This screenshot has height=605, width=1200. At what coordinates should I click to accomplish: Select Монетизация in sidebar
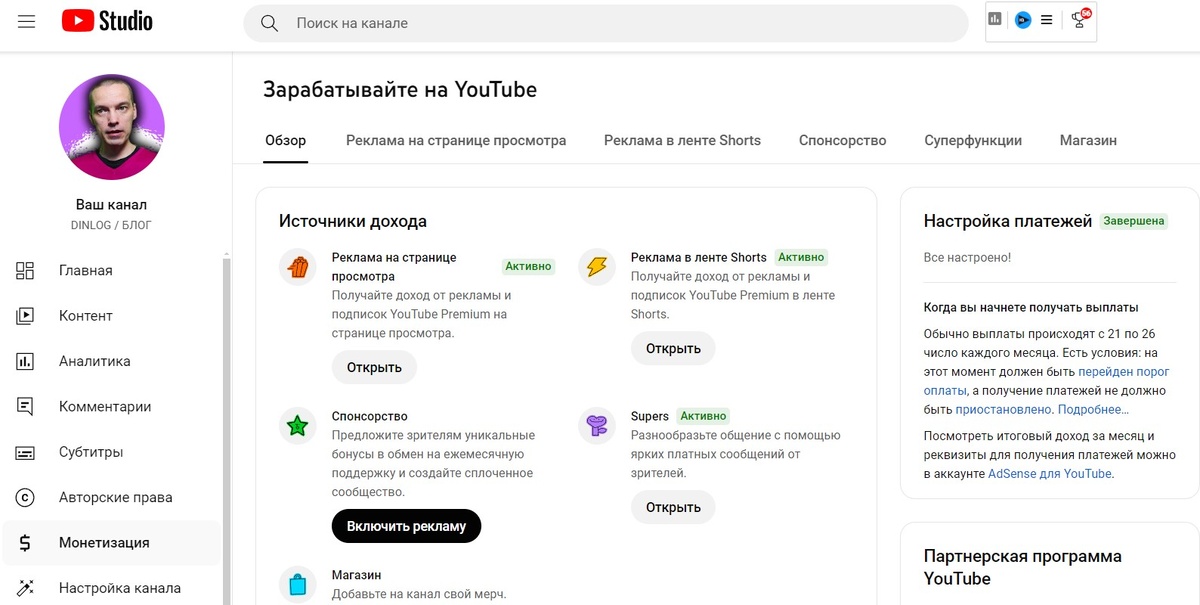click(x=111, y=543)
